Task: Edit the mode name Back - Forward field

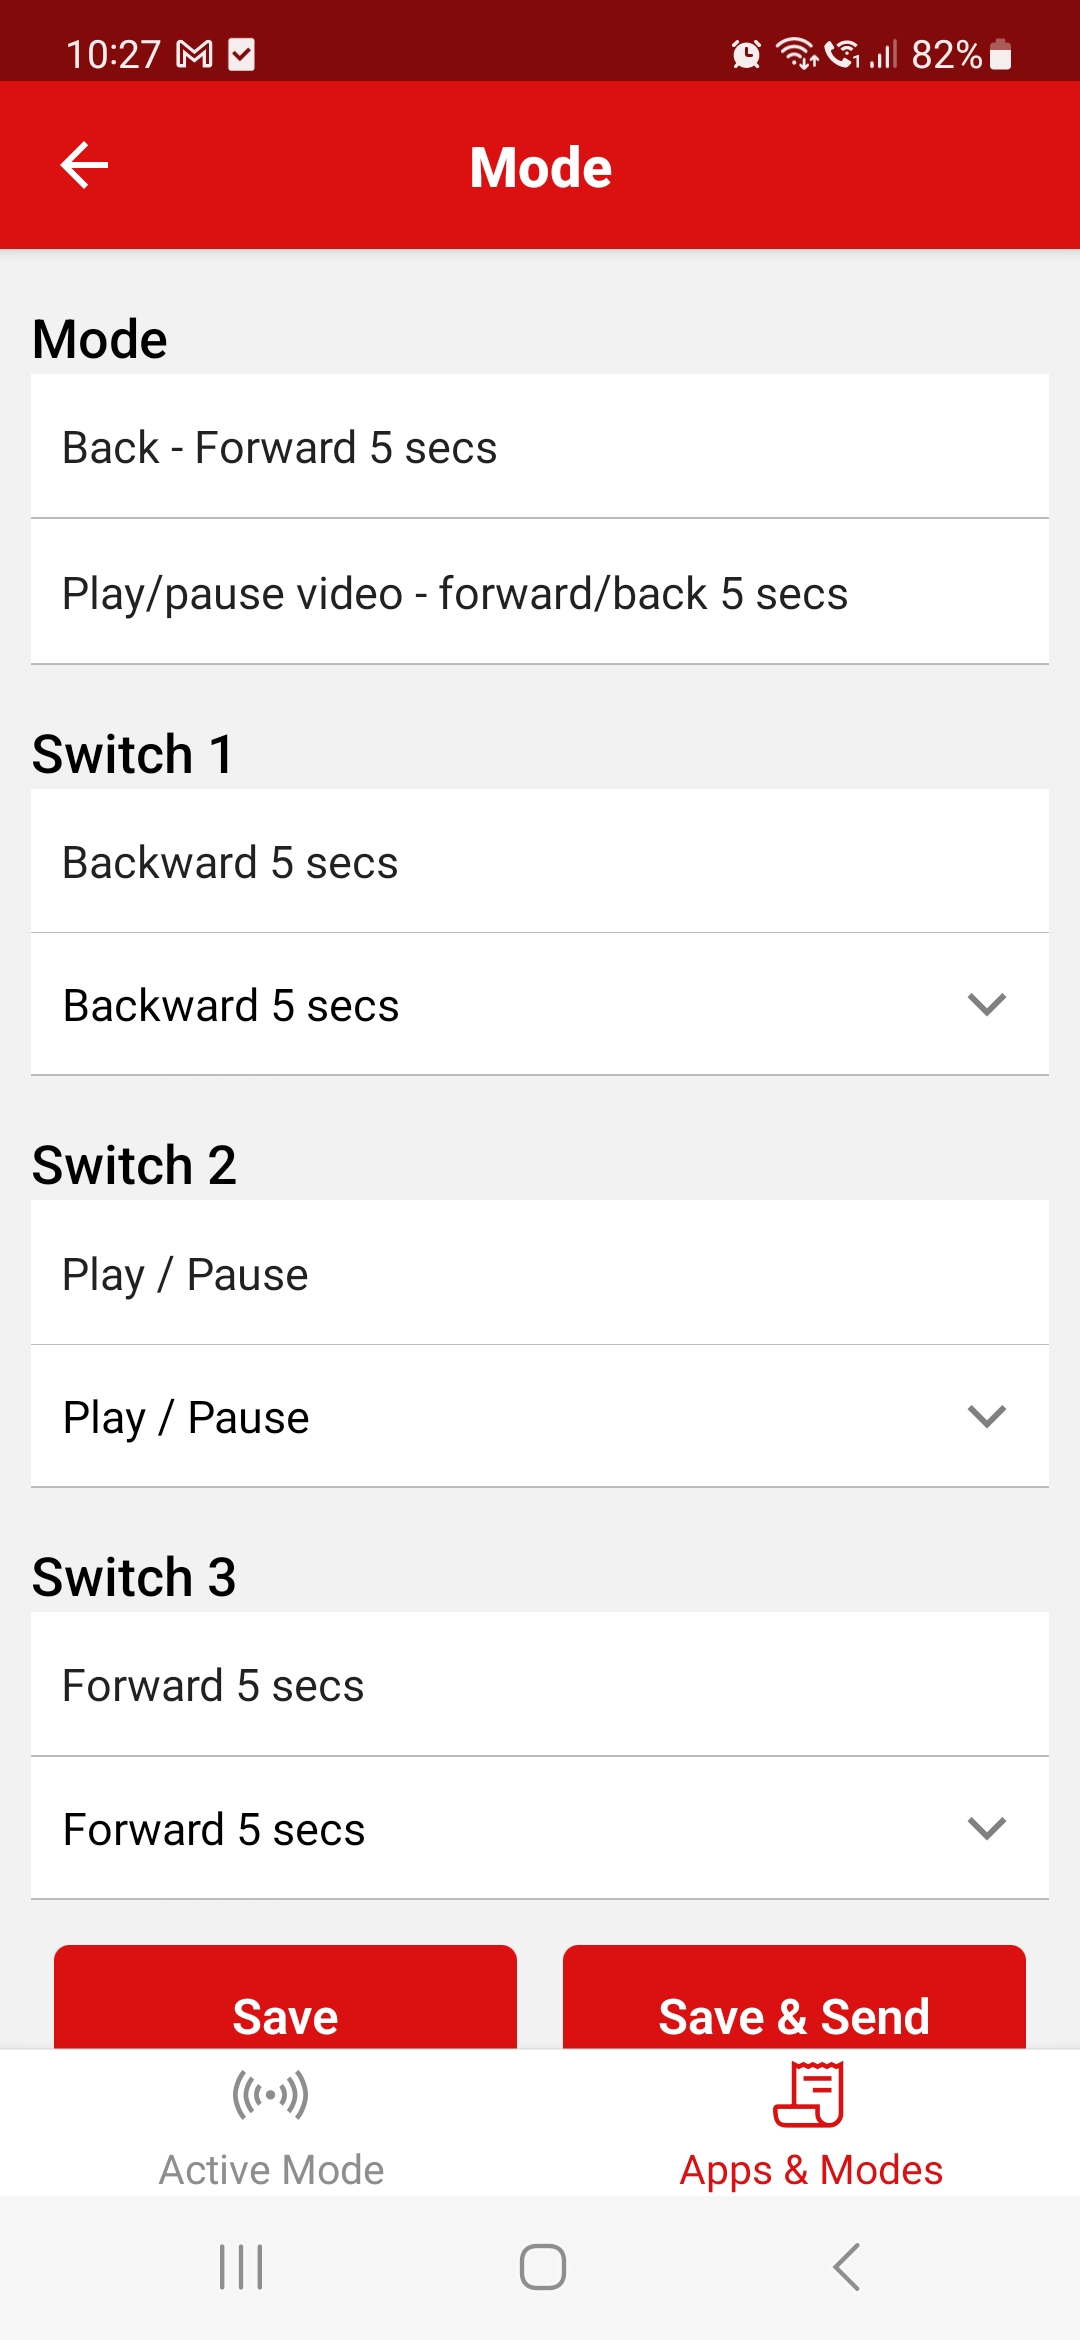Action: point(540,446)
